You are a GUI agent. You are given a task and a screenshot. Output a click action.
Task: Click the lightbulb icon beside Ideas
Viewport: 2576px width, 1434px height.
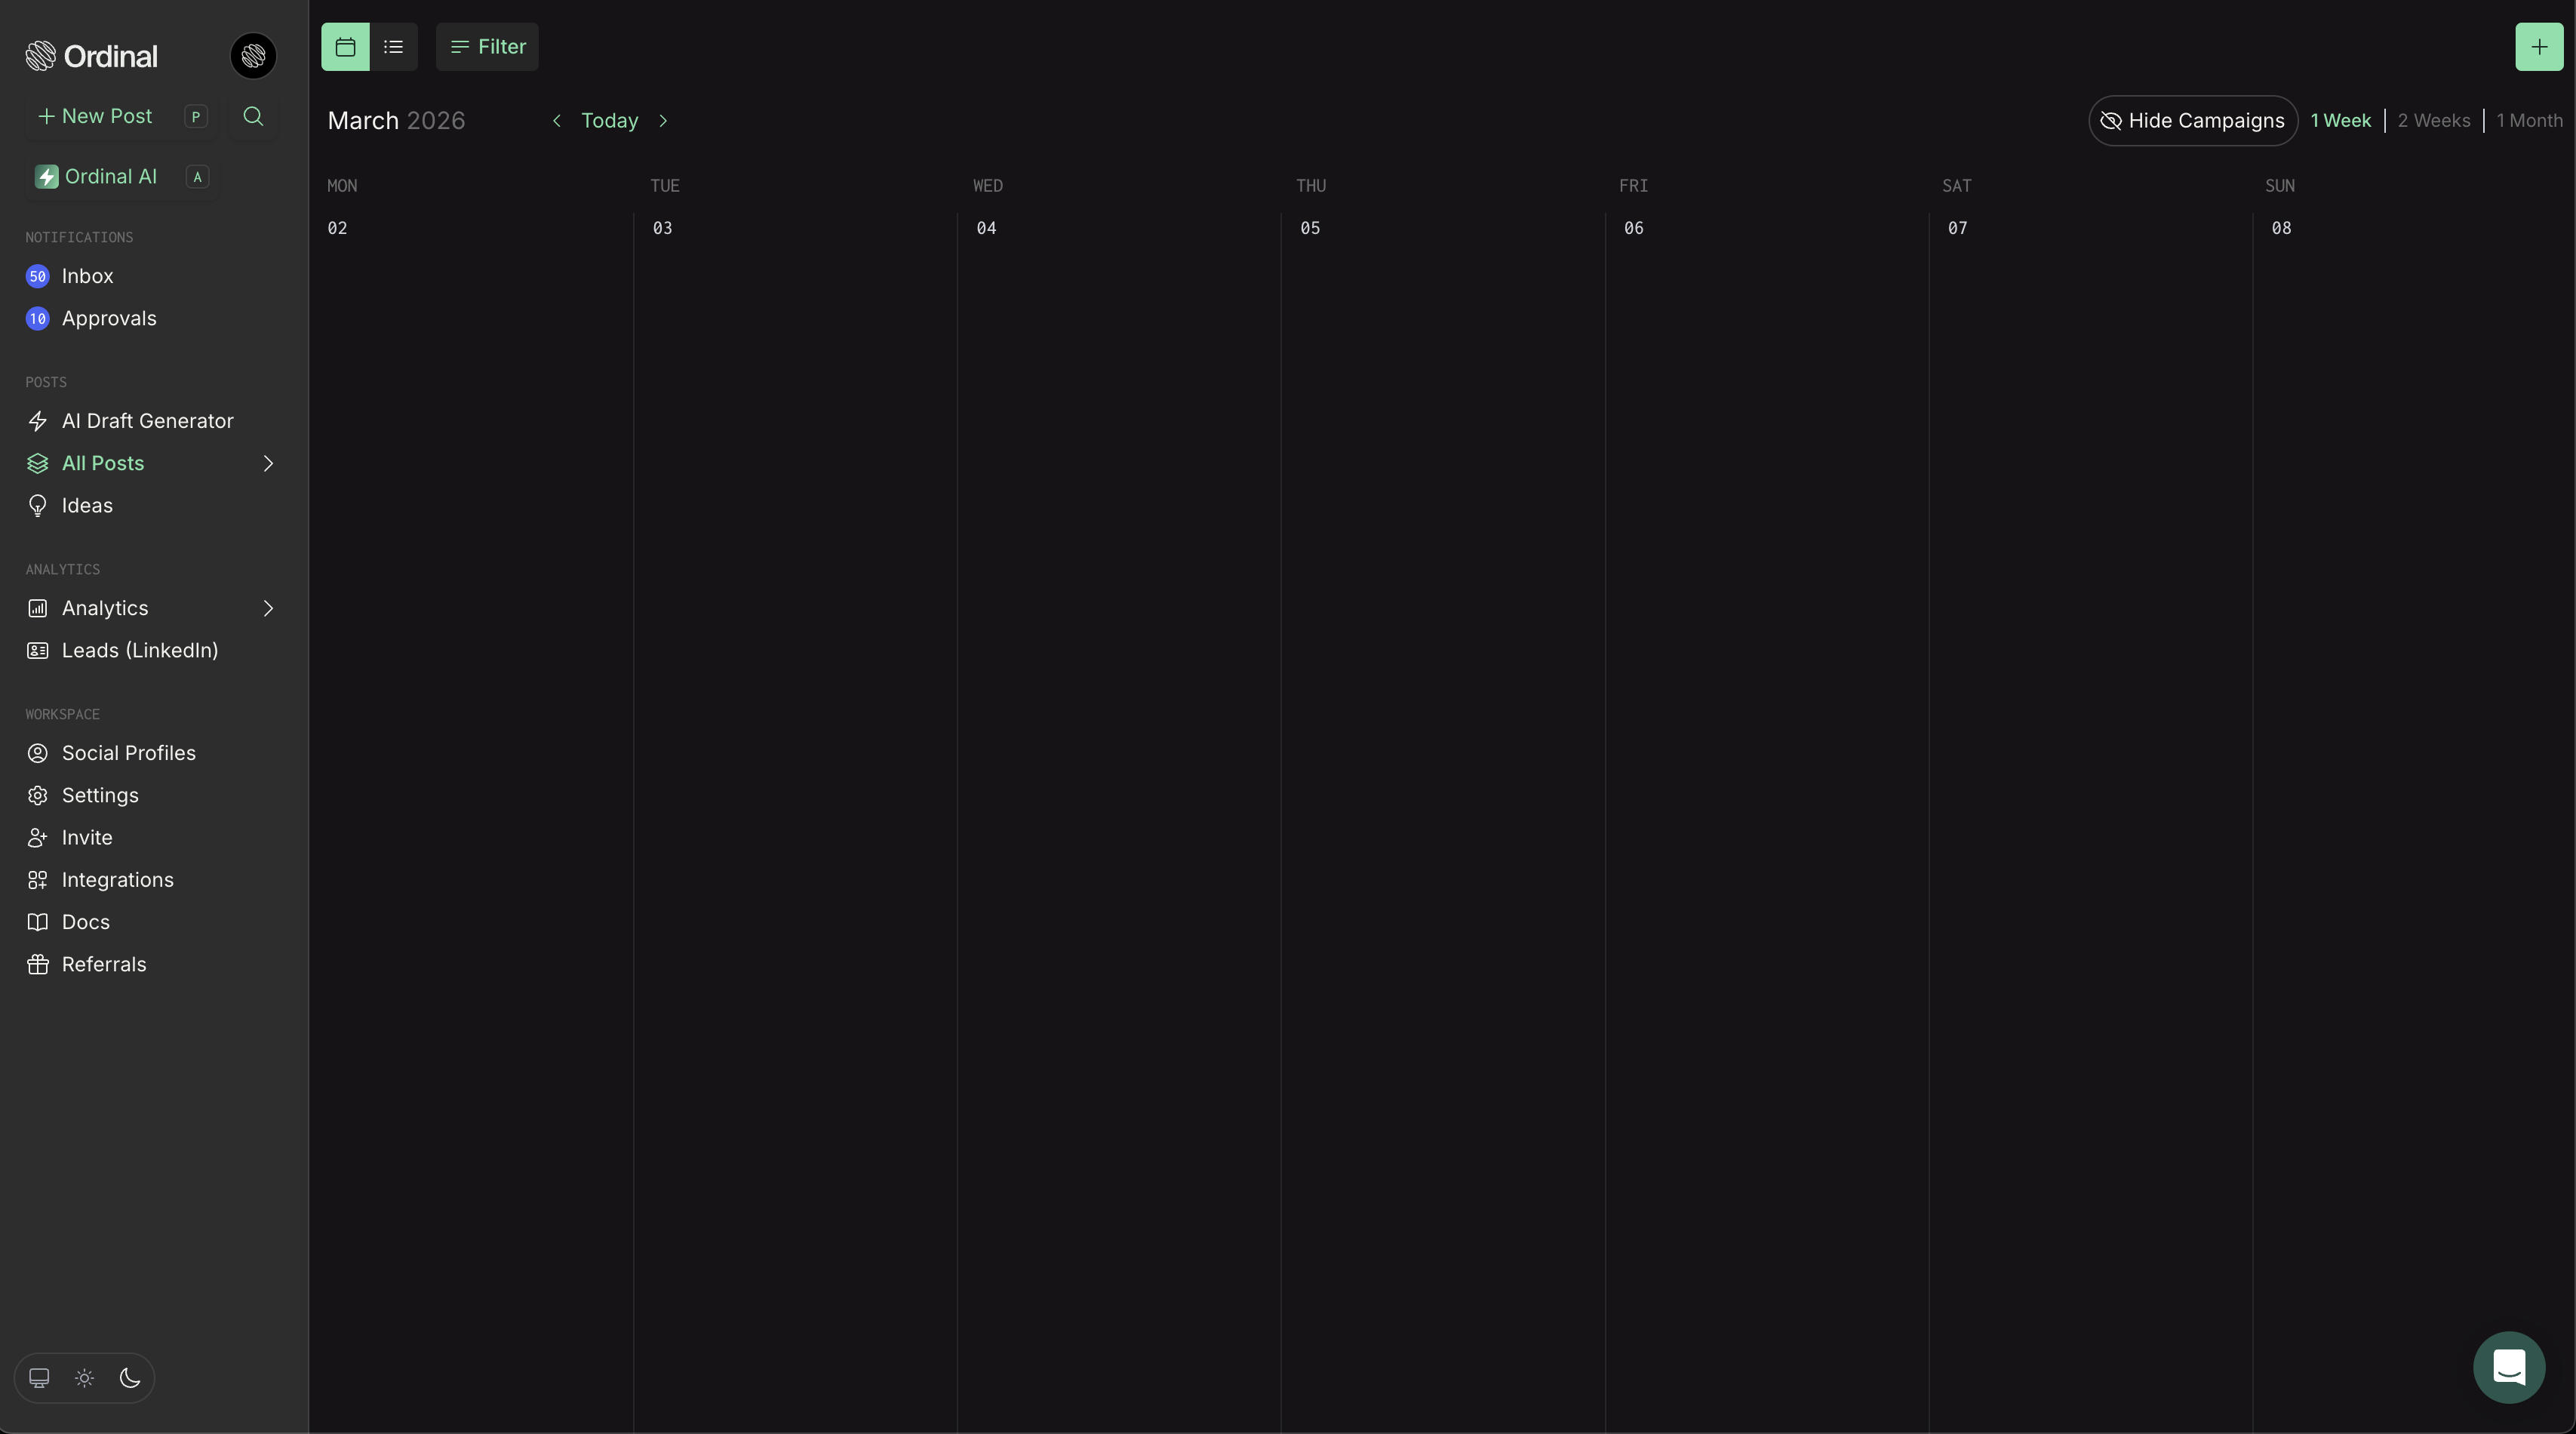37,506
